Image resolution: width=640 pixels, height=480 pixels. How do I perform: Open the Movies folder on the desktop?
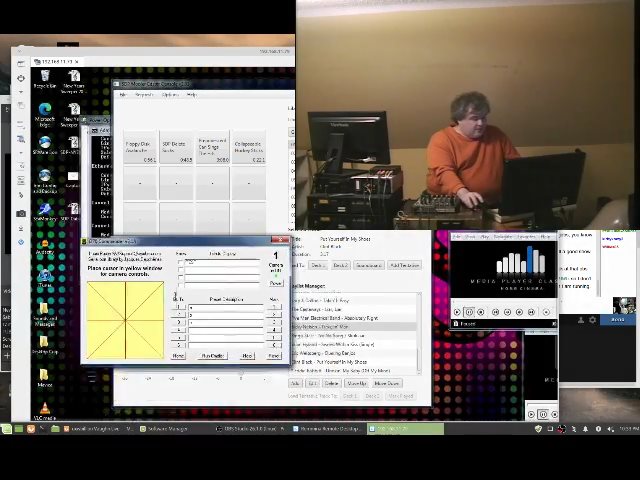pyautogui.click(x=45, y=378)
